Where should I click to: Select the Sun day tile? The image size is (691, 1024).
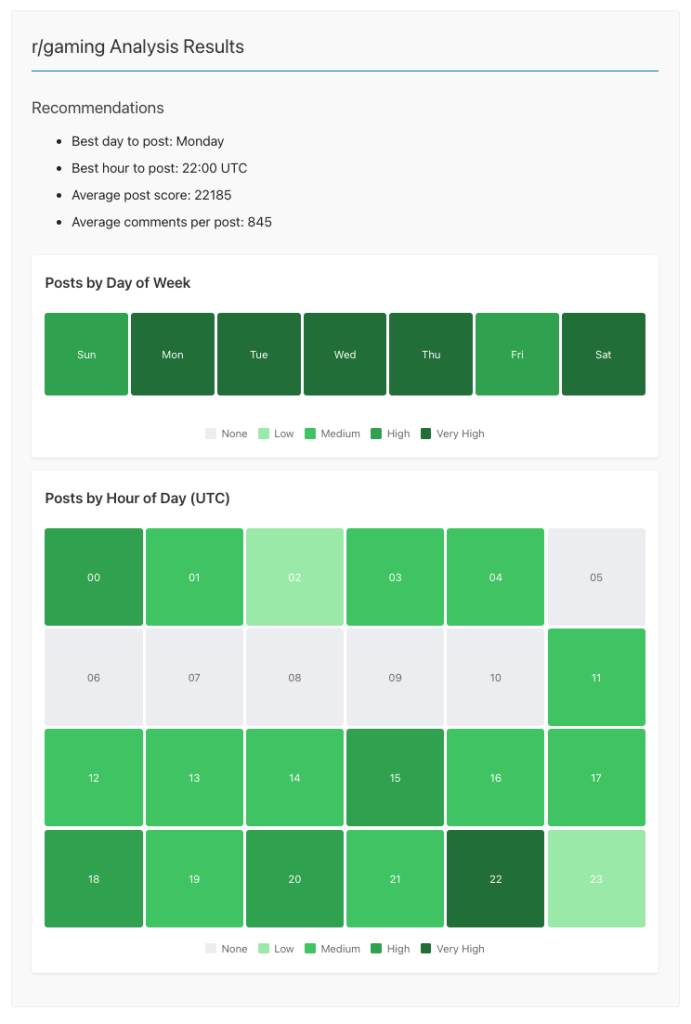[x=86, y=354]
